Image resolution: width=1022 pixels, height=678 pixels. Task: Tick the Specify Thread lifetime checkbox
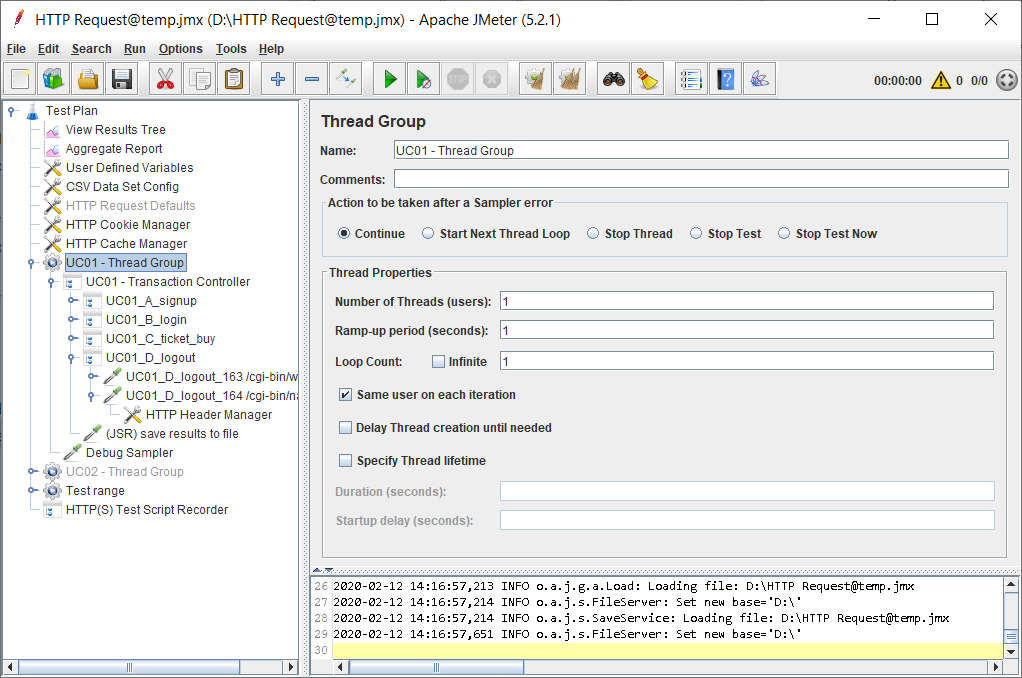point(345,461)
